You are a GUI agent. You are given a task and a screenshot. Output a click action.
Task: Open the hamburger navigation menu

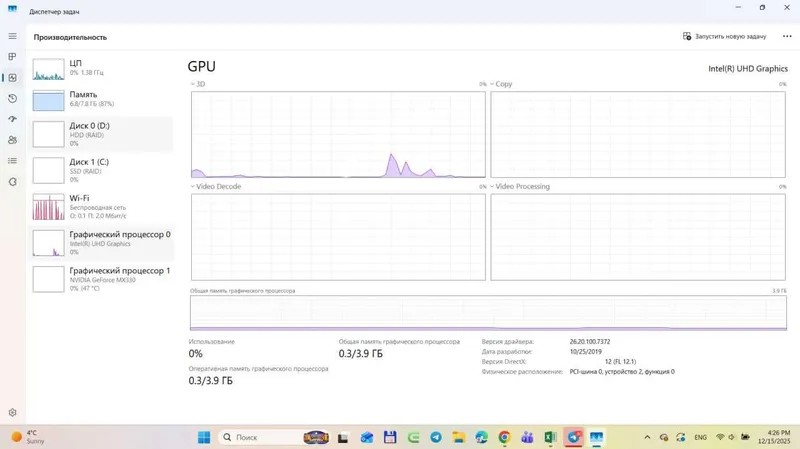12,36
